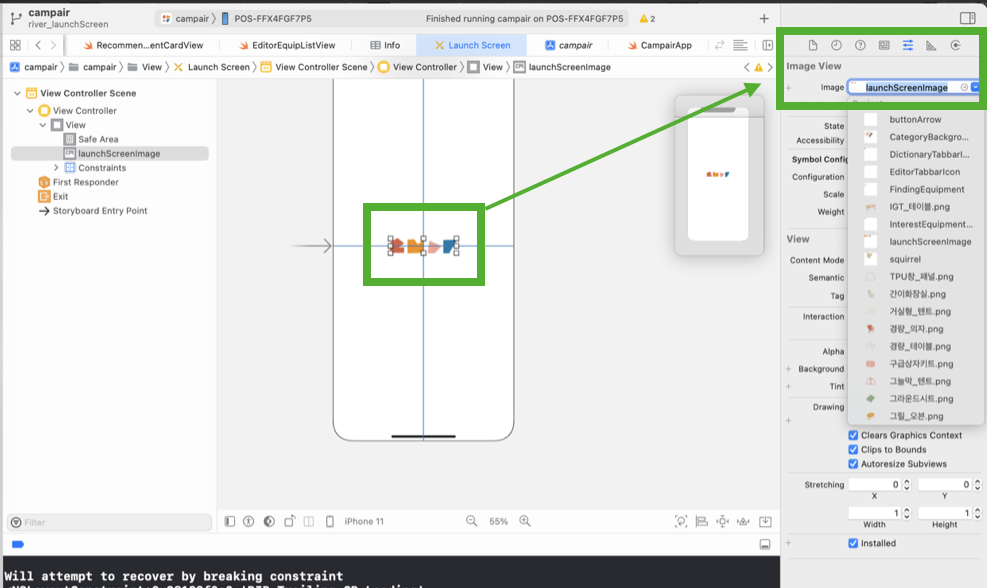Click the outline Filter field

coord(110,522)
